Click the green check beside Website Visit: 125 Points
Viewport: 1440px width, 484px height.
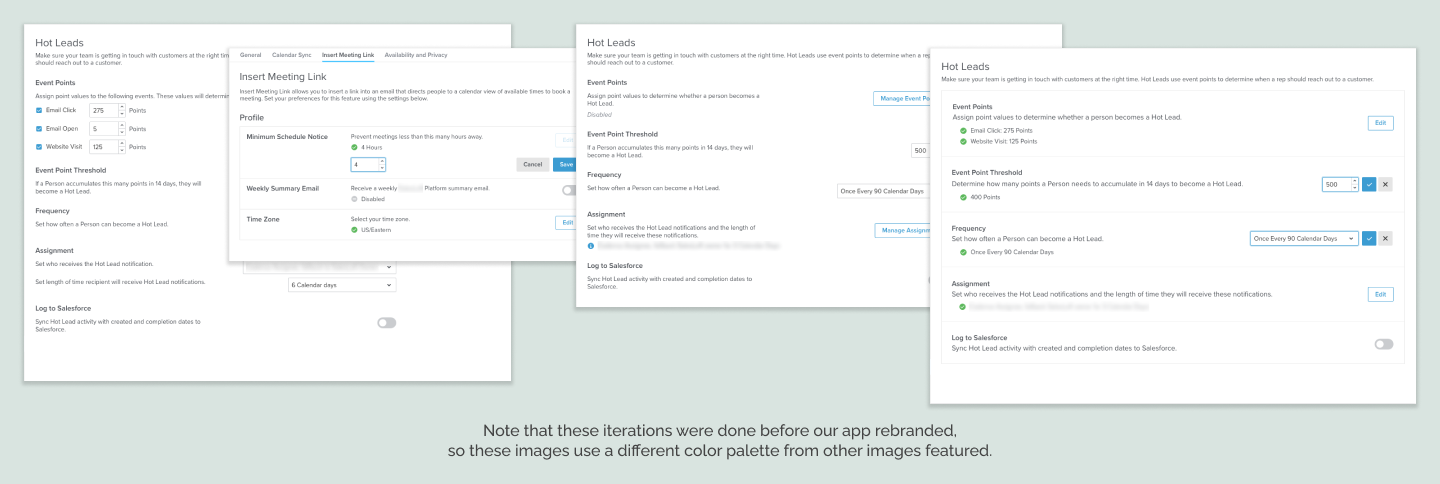click(963, 141)
